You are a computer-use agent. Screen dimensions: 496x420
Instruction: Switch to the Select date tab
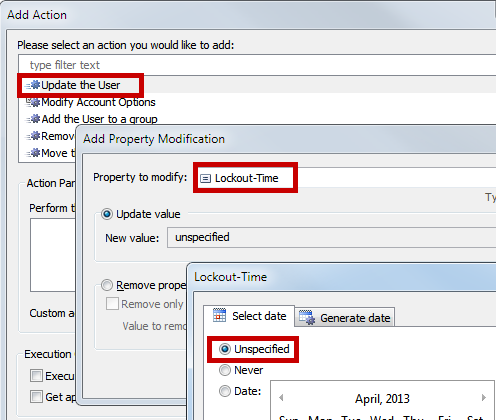click(x=249, y=316)
